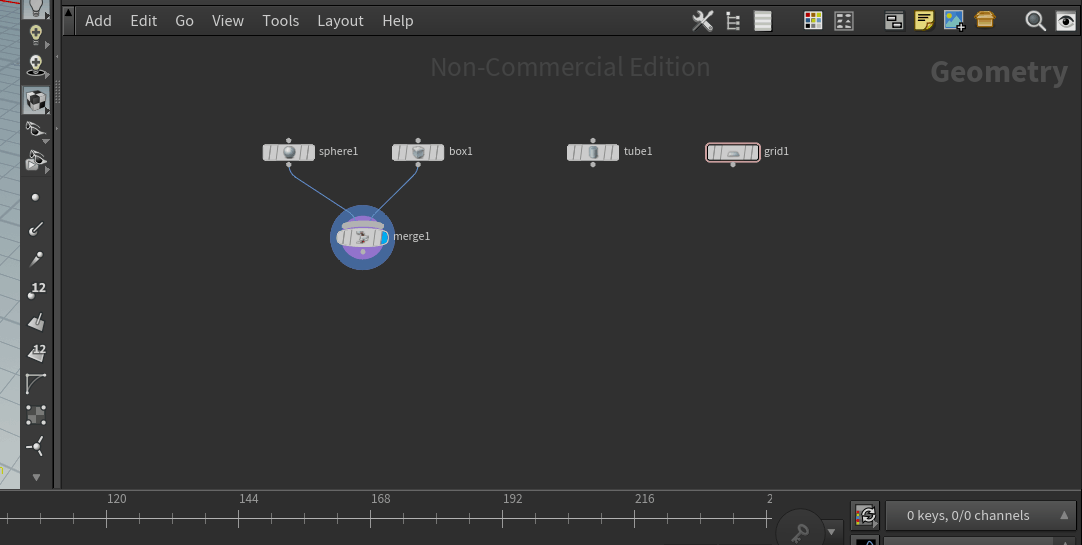Open the node color palette icon
Image resolution: width=1082 pixels, height=545 pixels.
(813, 21)
